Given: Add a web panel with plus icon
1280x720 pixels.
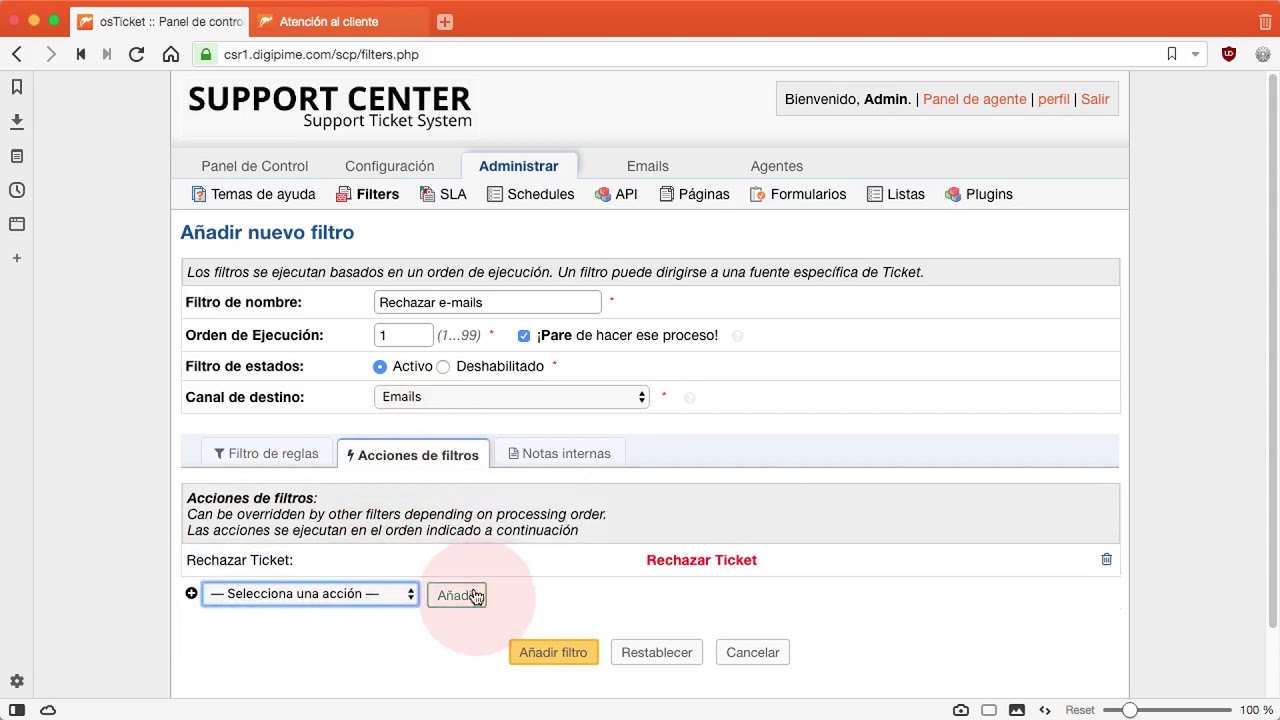Looking at the screenshot, I should tap(17, 258).
